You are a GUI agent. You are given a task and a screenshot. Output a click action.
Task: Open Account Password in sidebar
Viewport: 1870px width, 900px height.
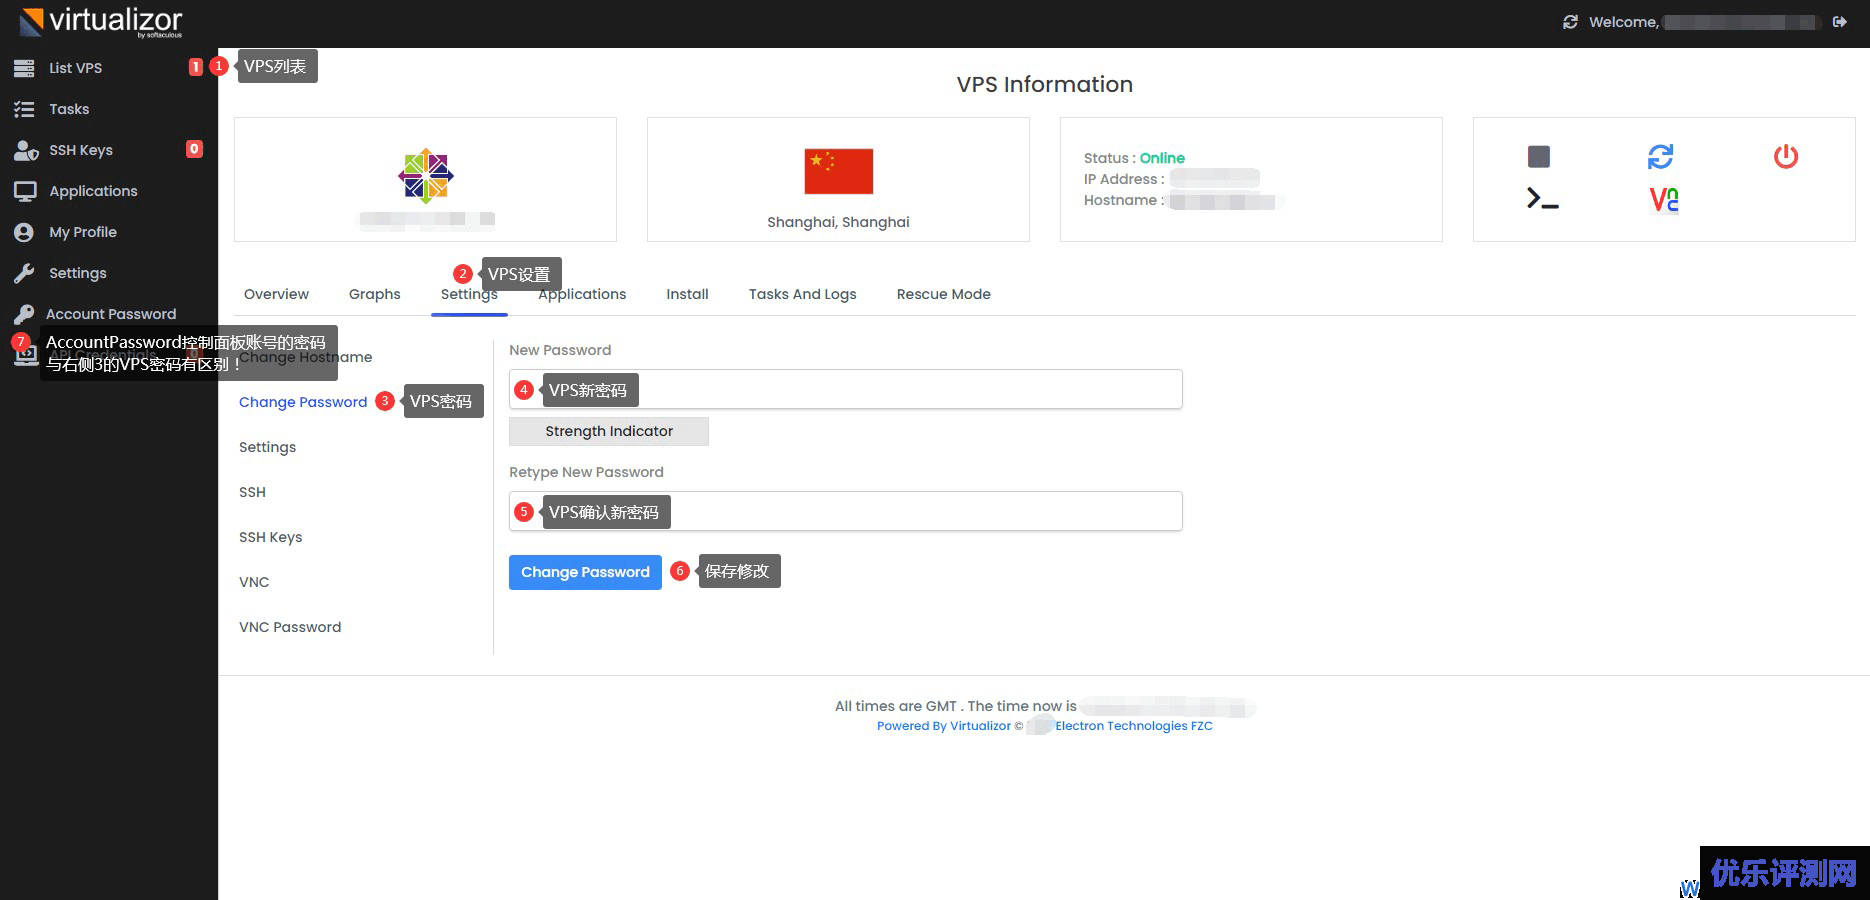[111, 314]
